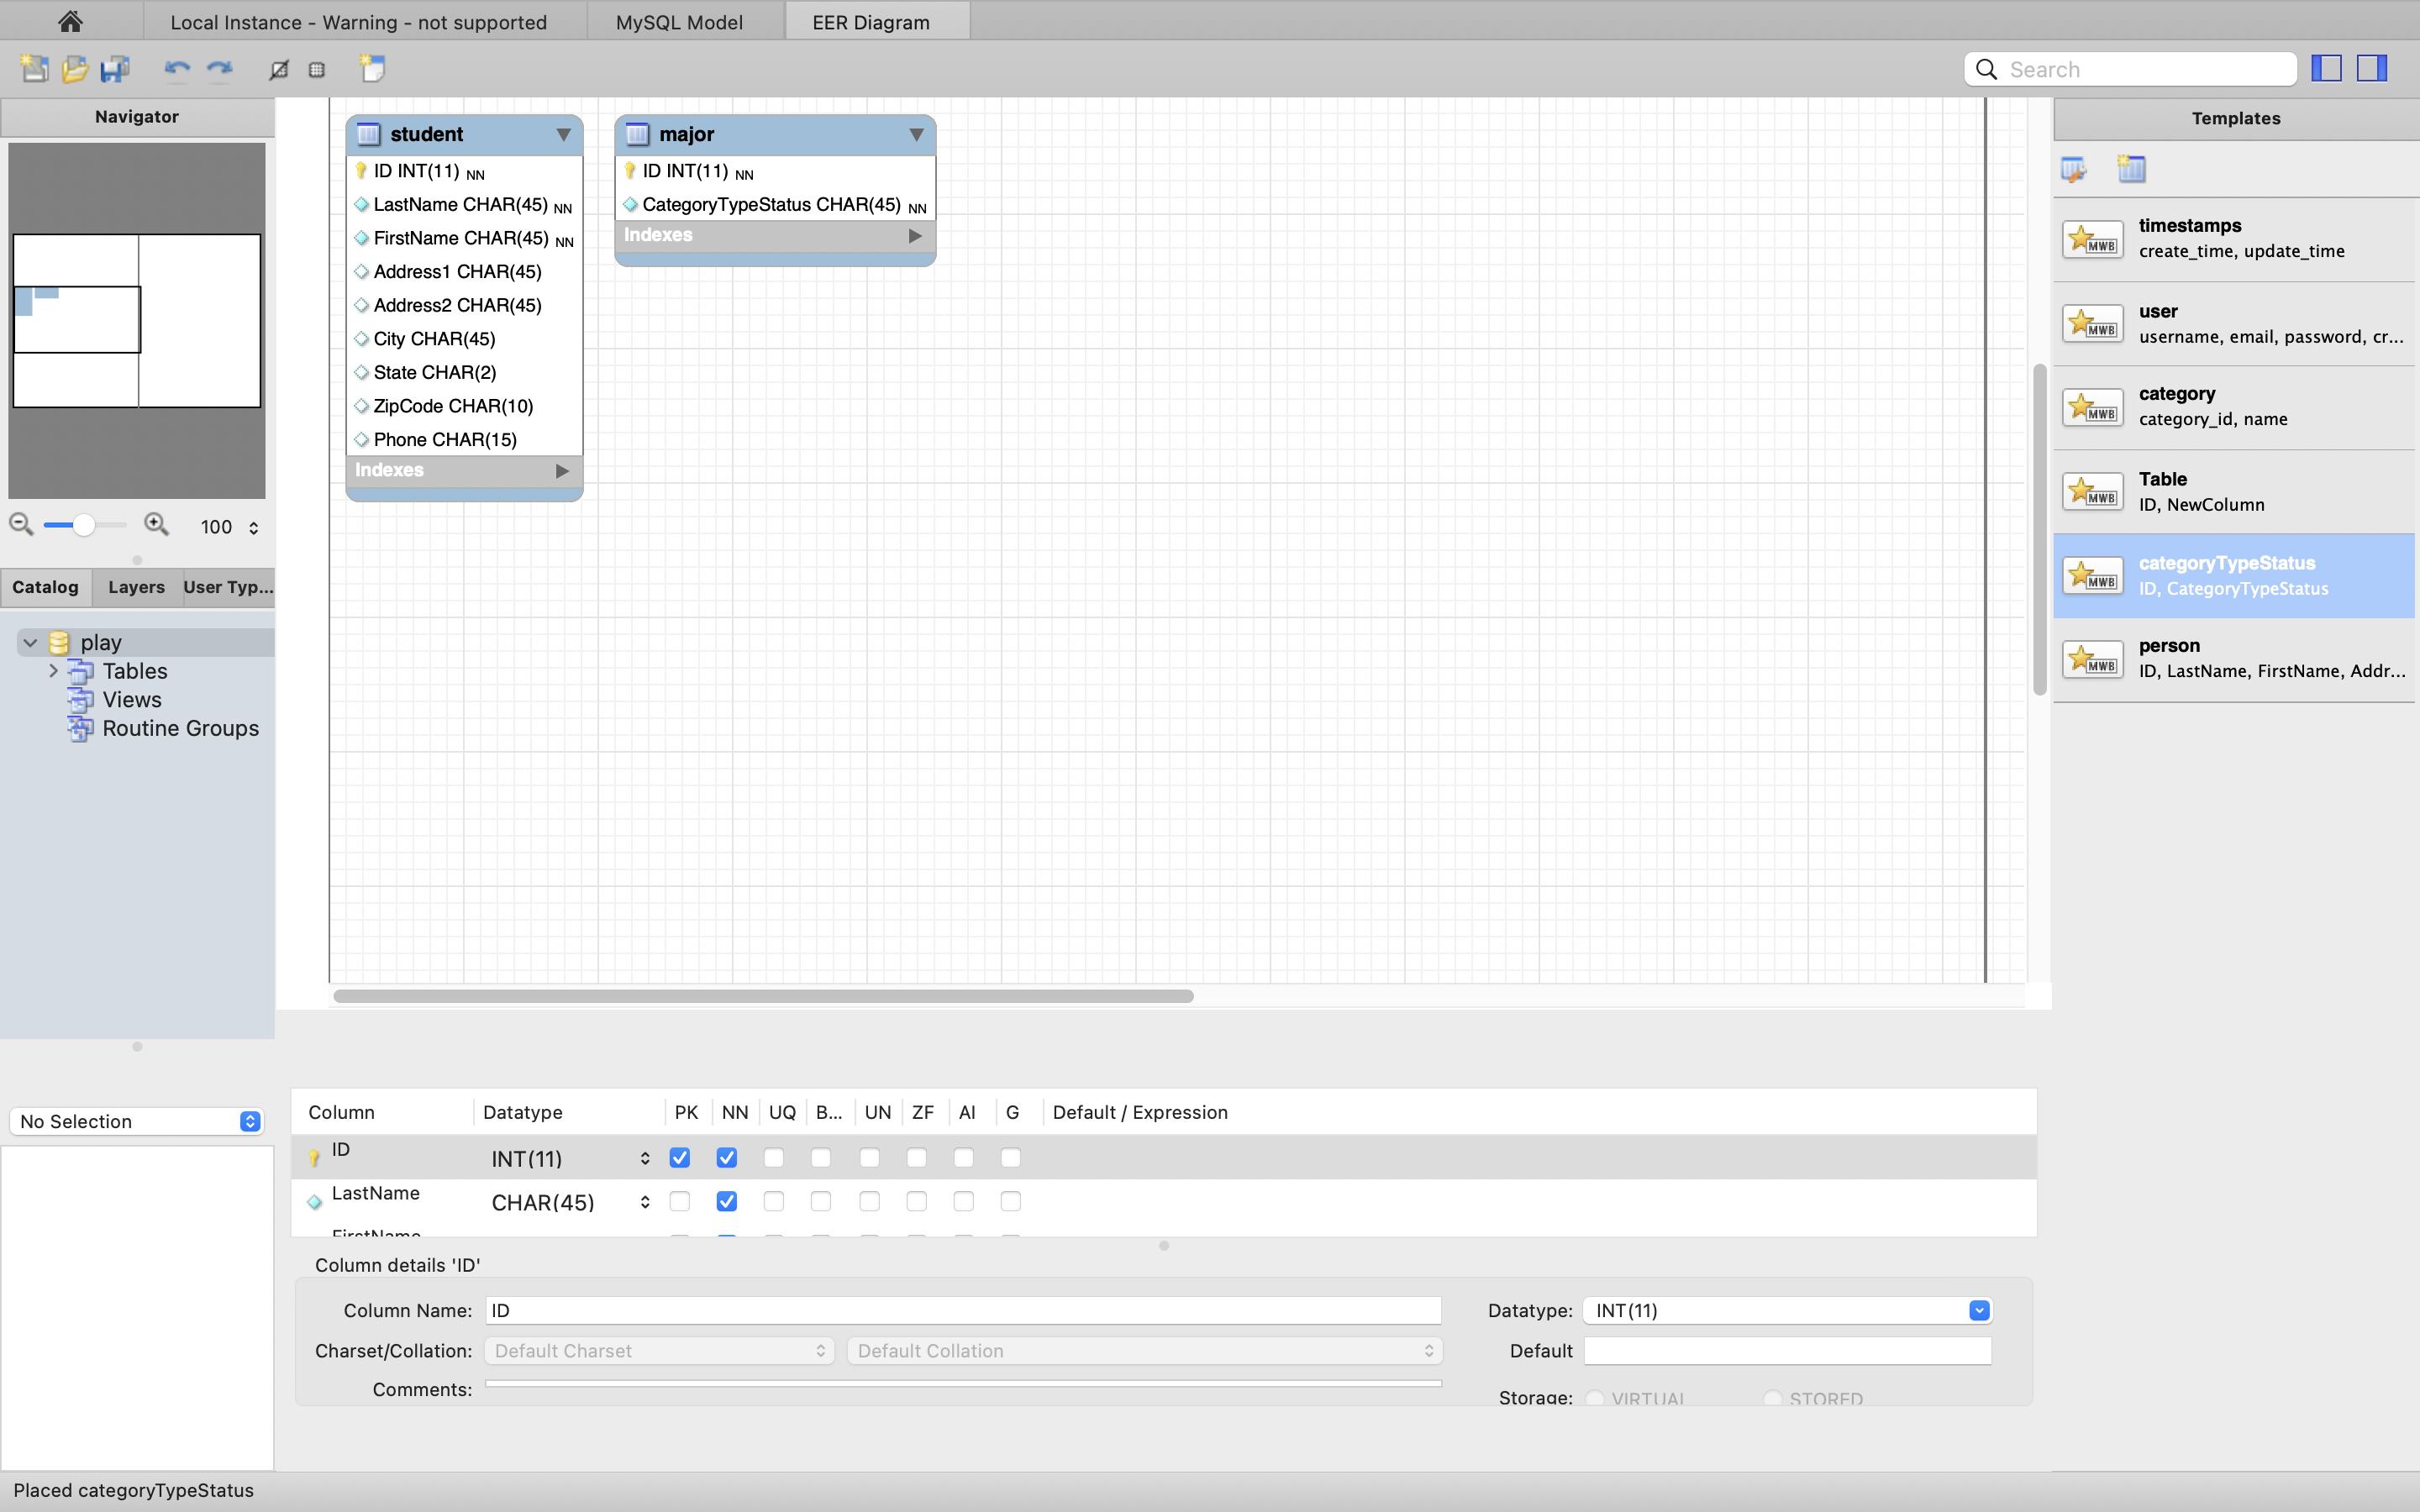2420x1512 pixels.
Task: Adjust the zoom slider in the Navigator
Action: point(84,524)
